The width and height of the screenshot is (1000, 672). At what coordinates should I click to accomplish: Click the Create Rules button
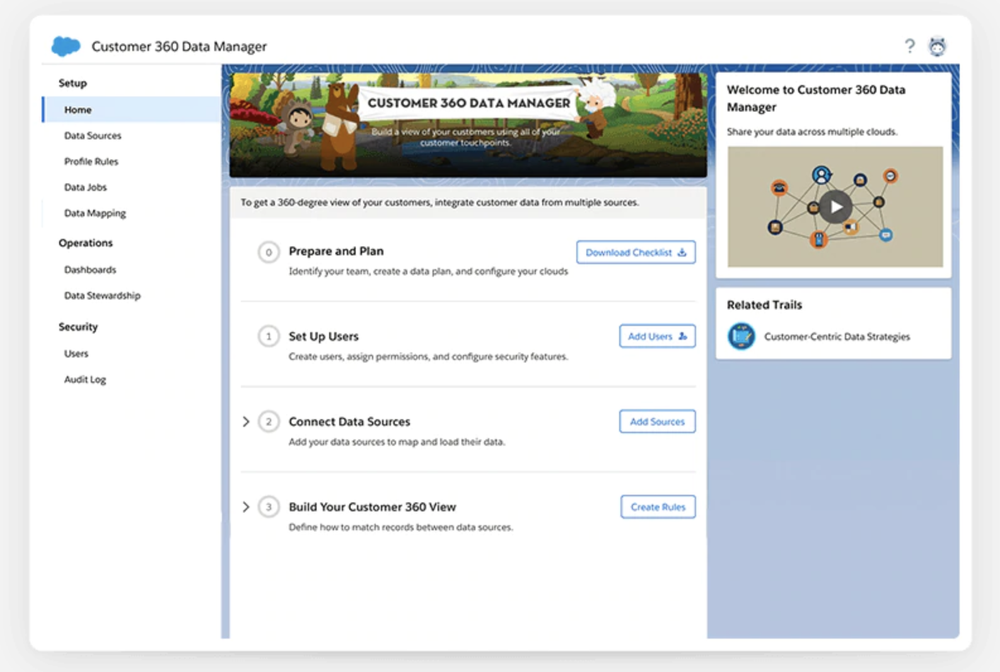658,507
